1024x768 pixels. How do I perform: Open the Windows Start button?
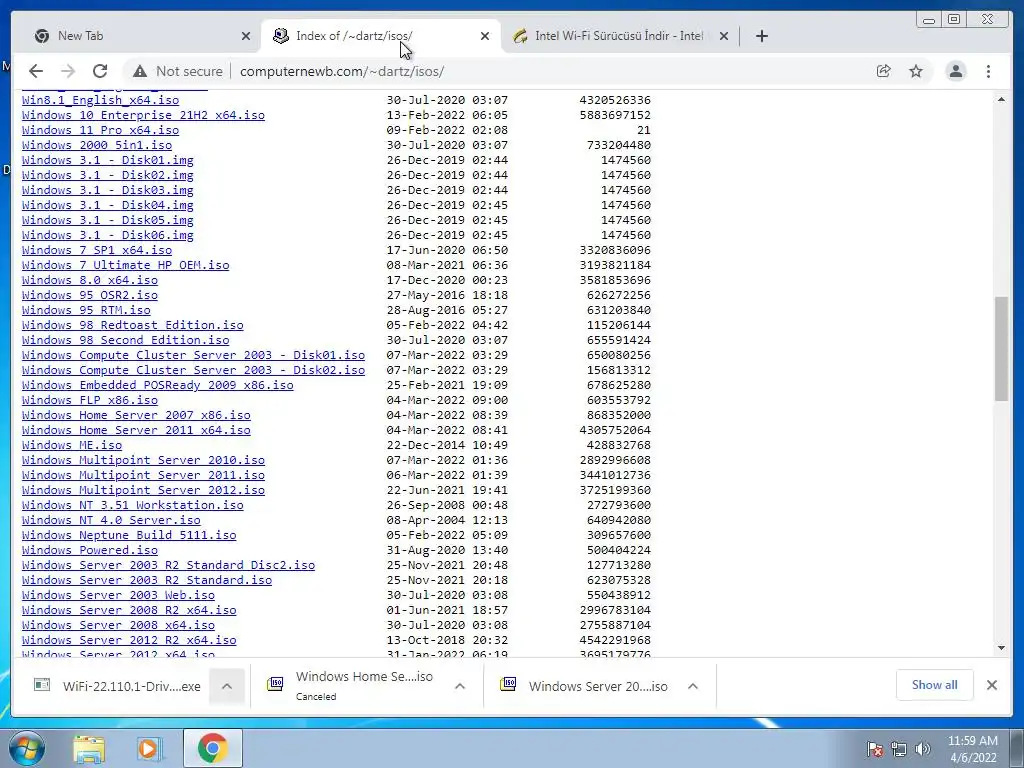tap(27, 748)
